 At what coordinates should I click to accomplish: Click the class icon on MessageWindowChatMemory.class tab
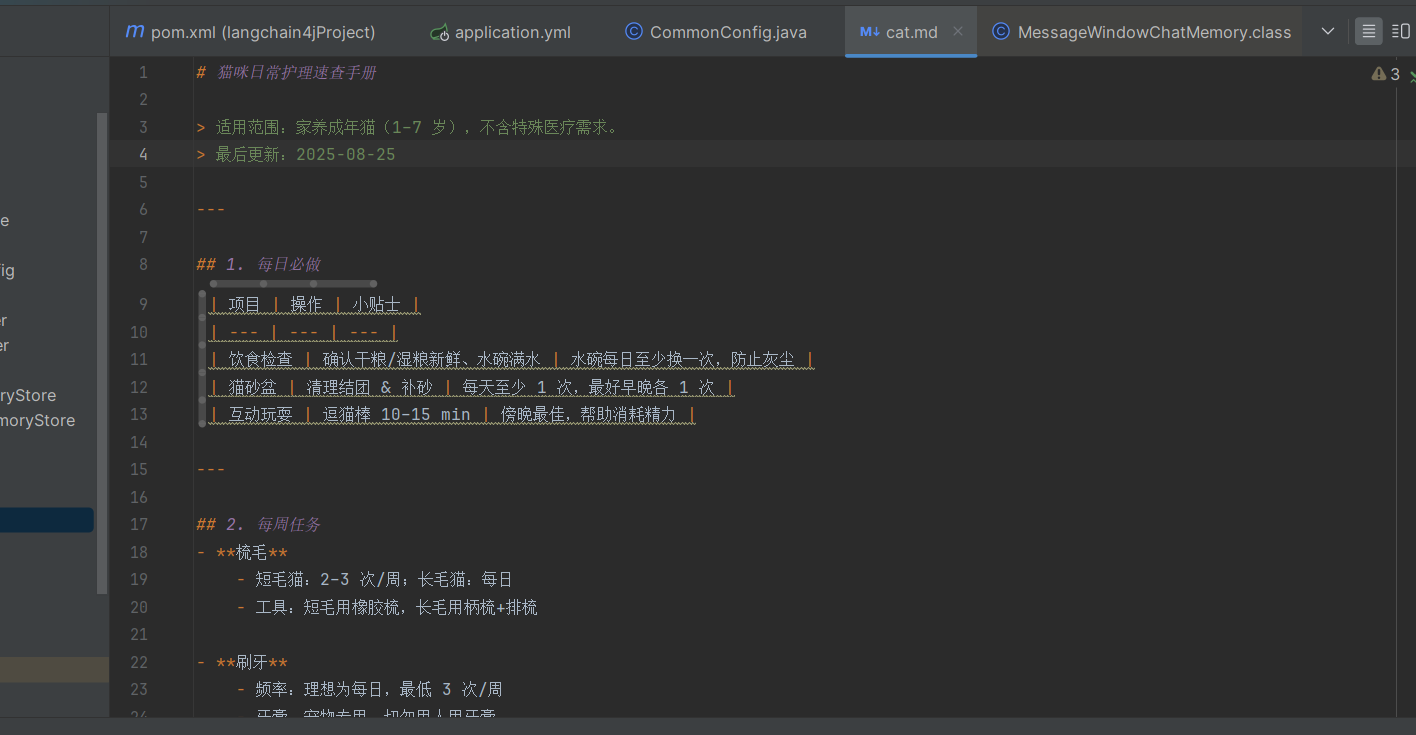[x=1001, y=32]
